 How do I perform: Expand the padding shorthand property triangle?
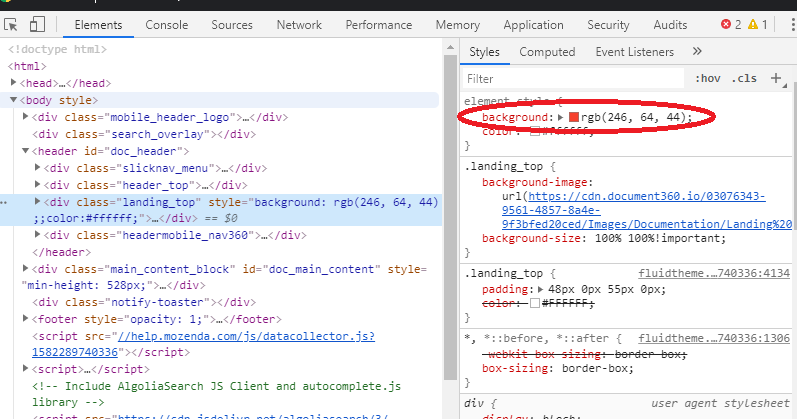(x=540, y=289)
